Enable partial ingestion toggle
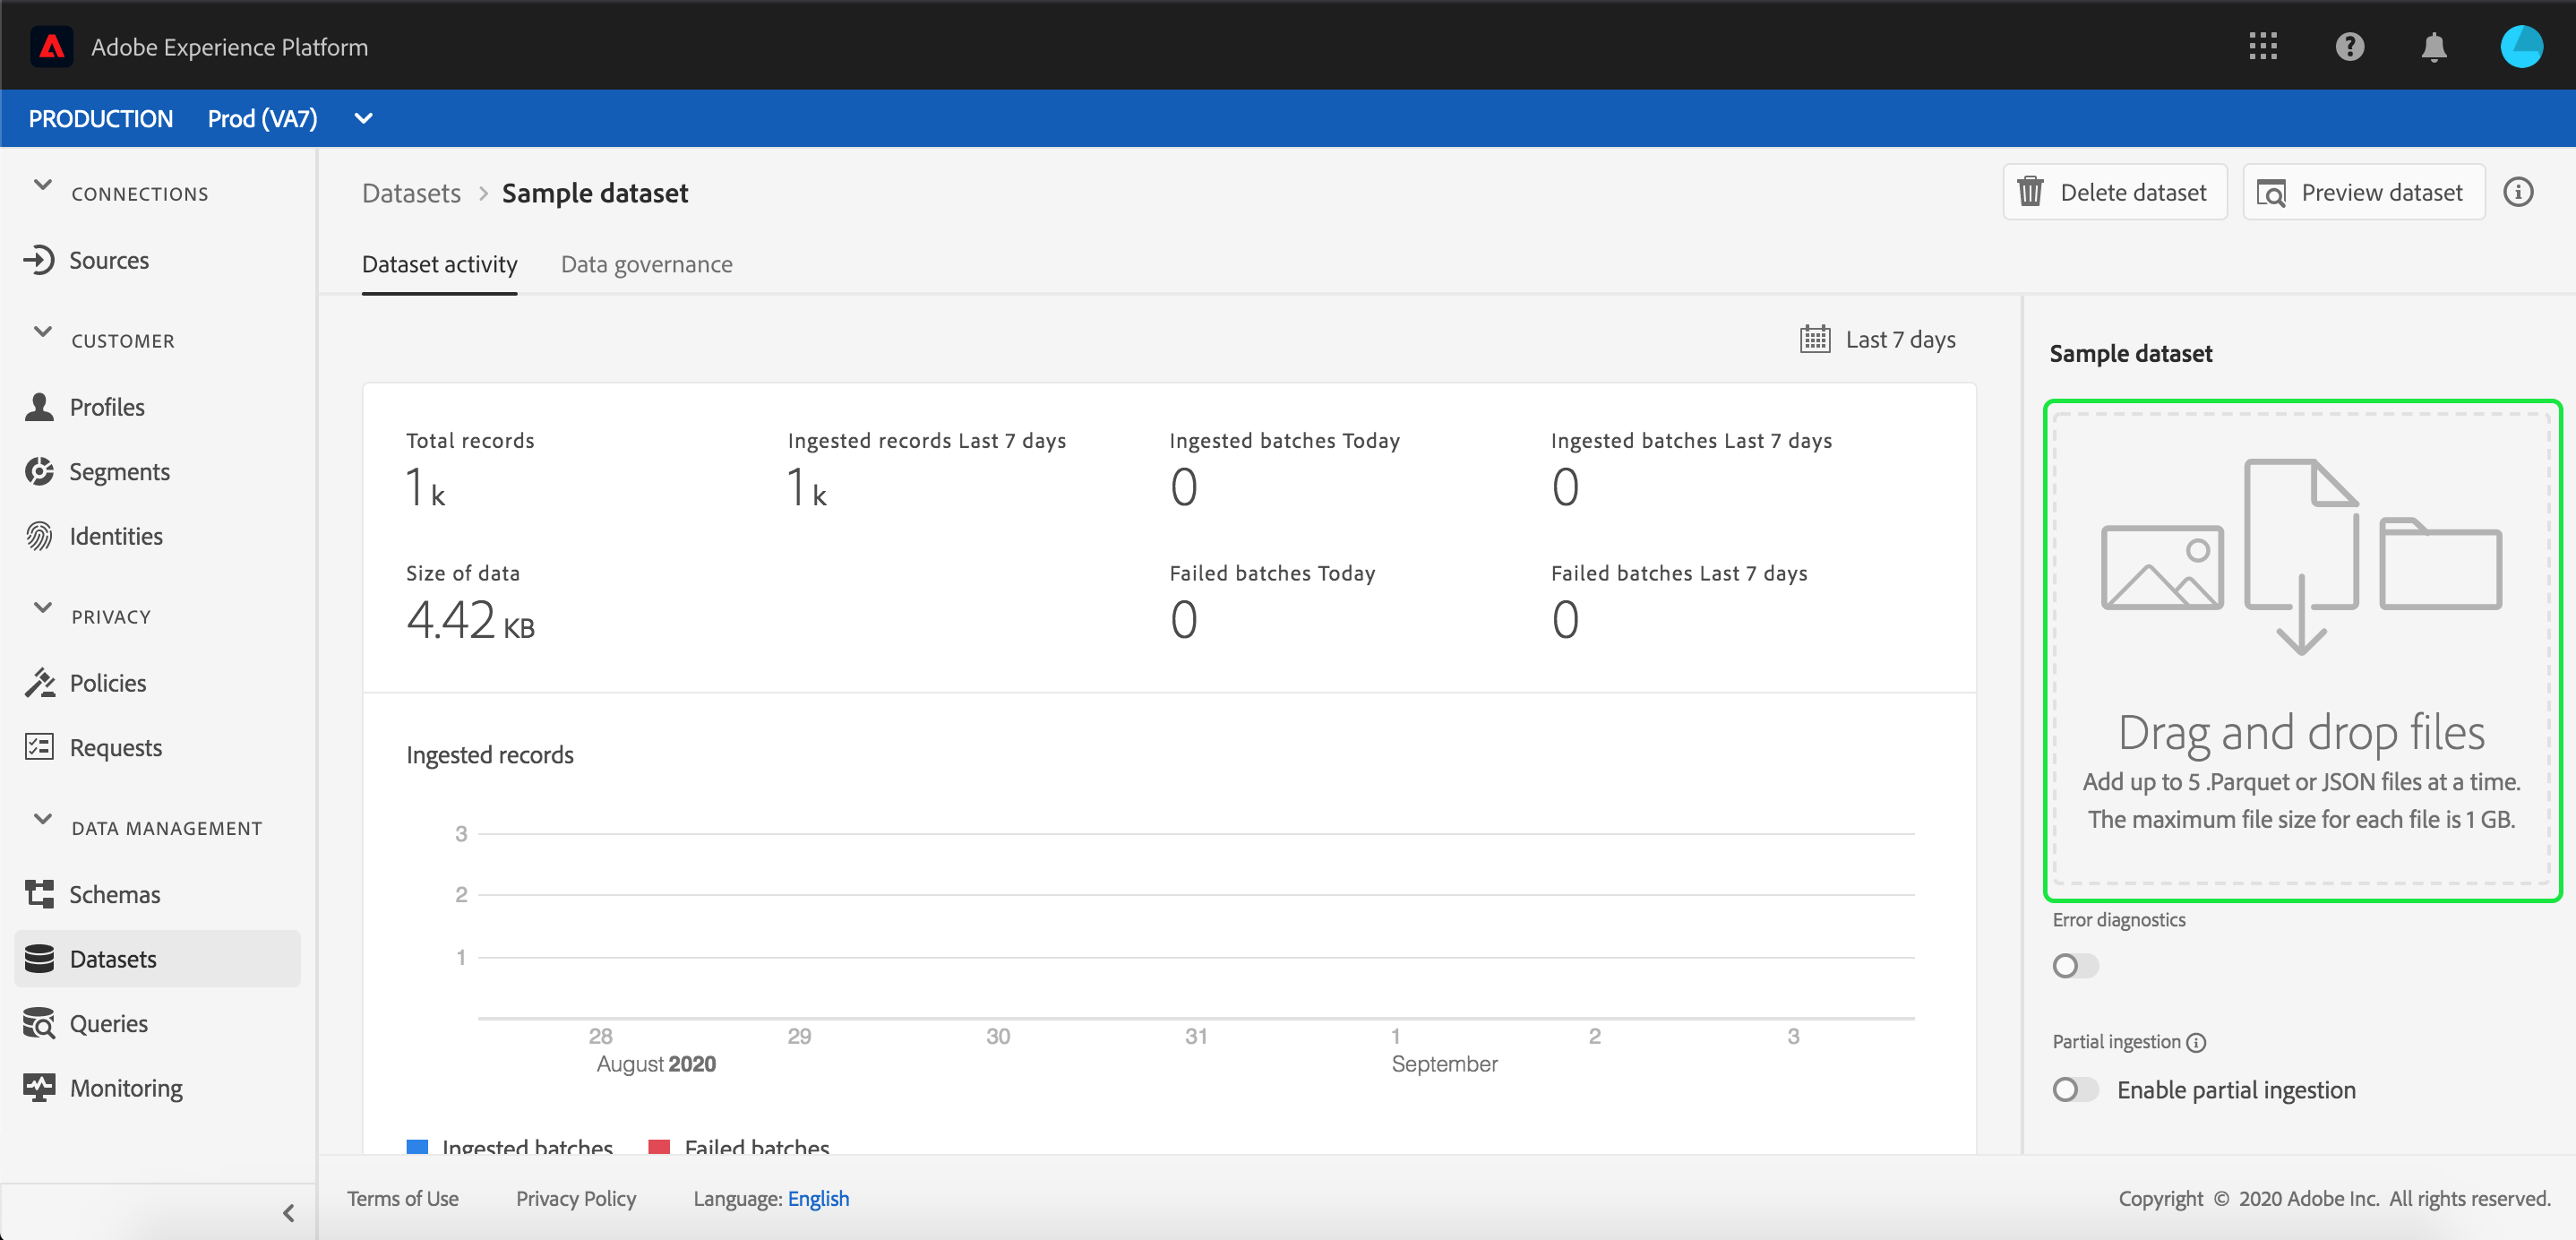Screen dimensions: 2576x1240 2075,1089
